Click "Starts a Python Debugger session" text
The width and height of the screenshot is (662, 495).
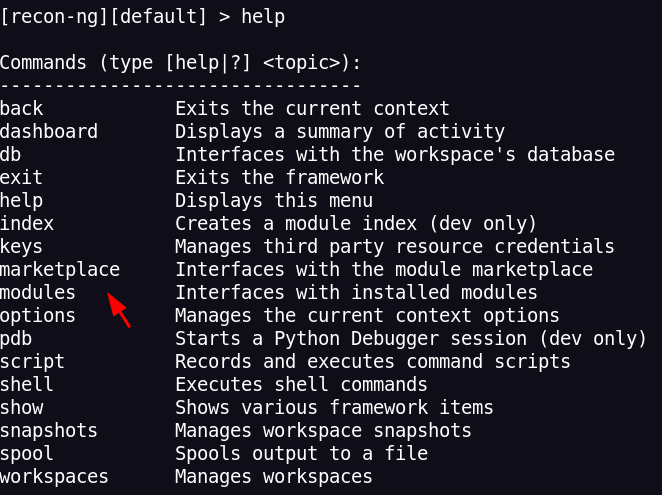pos(351,340)
